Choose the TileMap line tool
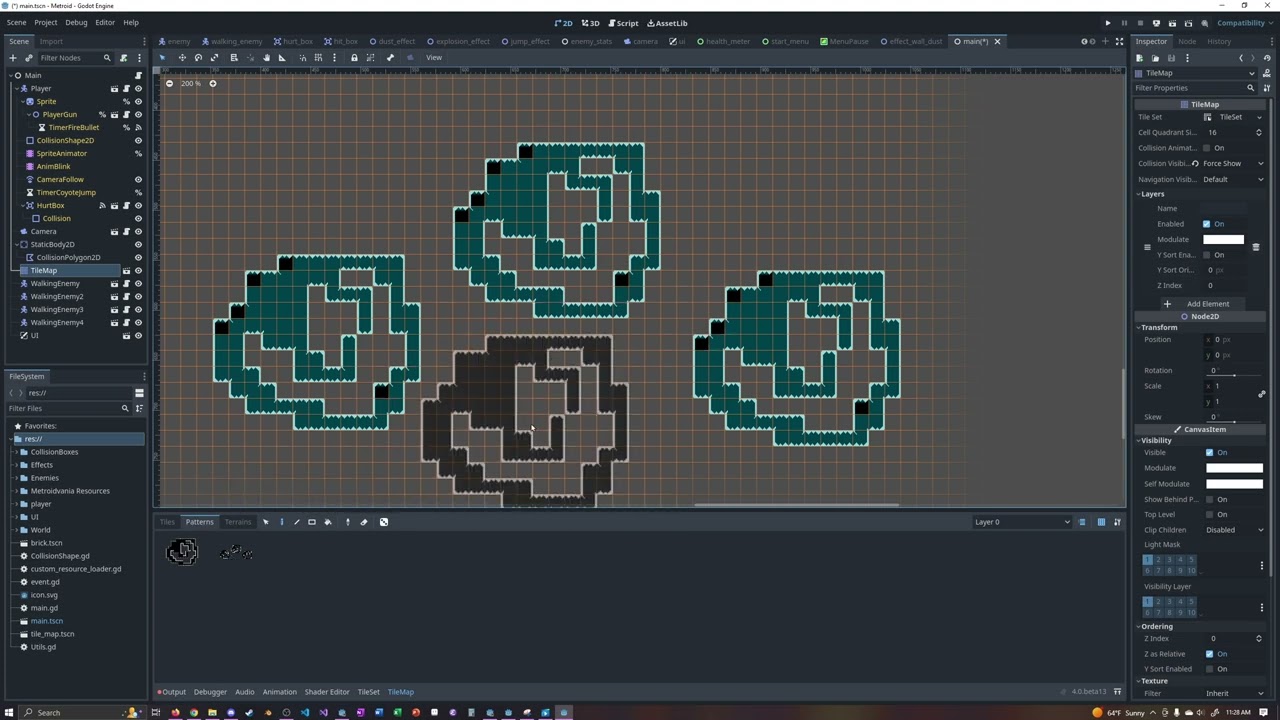This screenshot has width=1280, height=720. pos(296,522)
